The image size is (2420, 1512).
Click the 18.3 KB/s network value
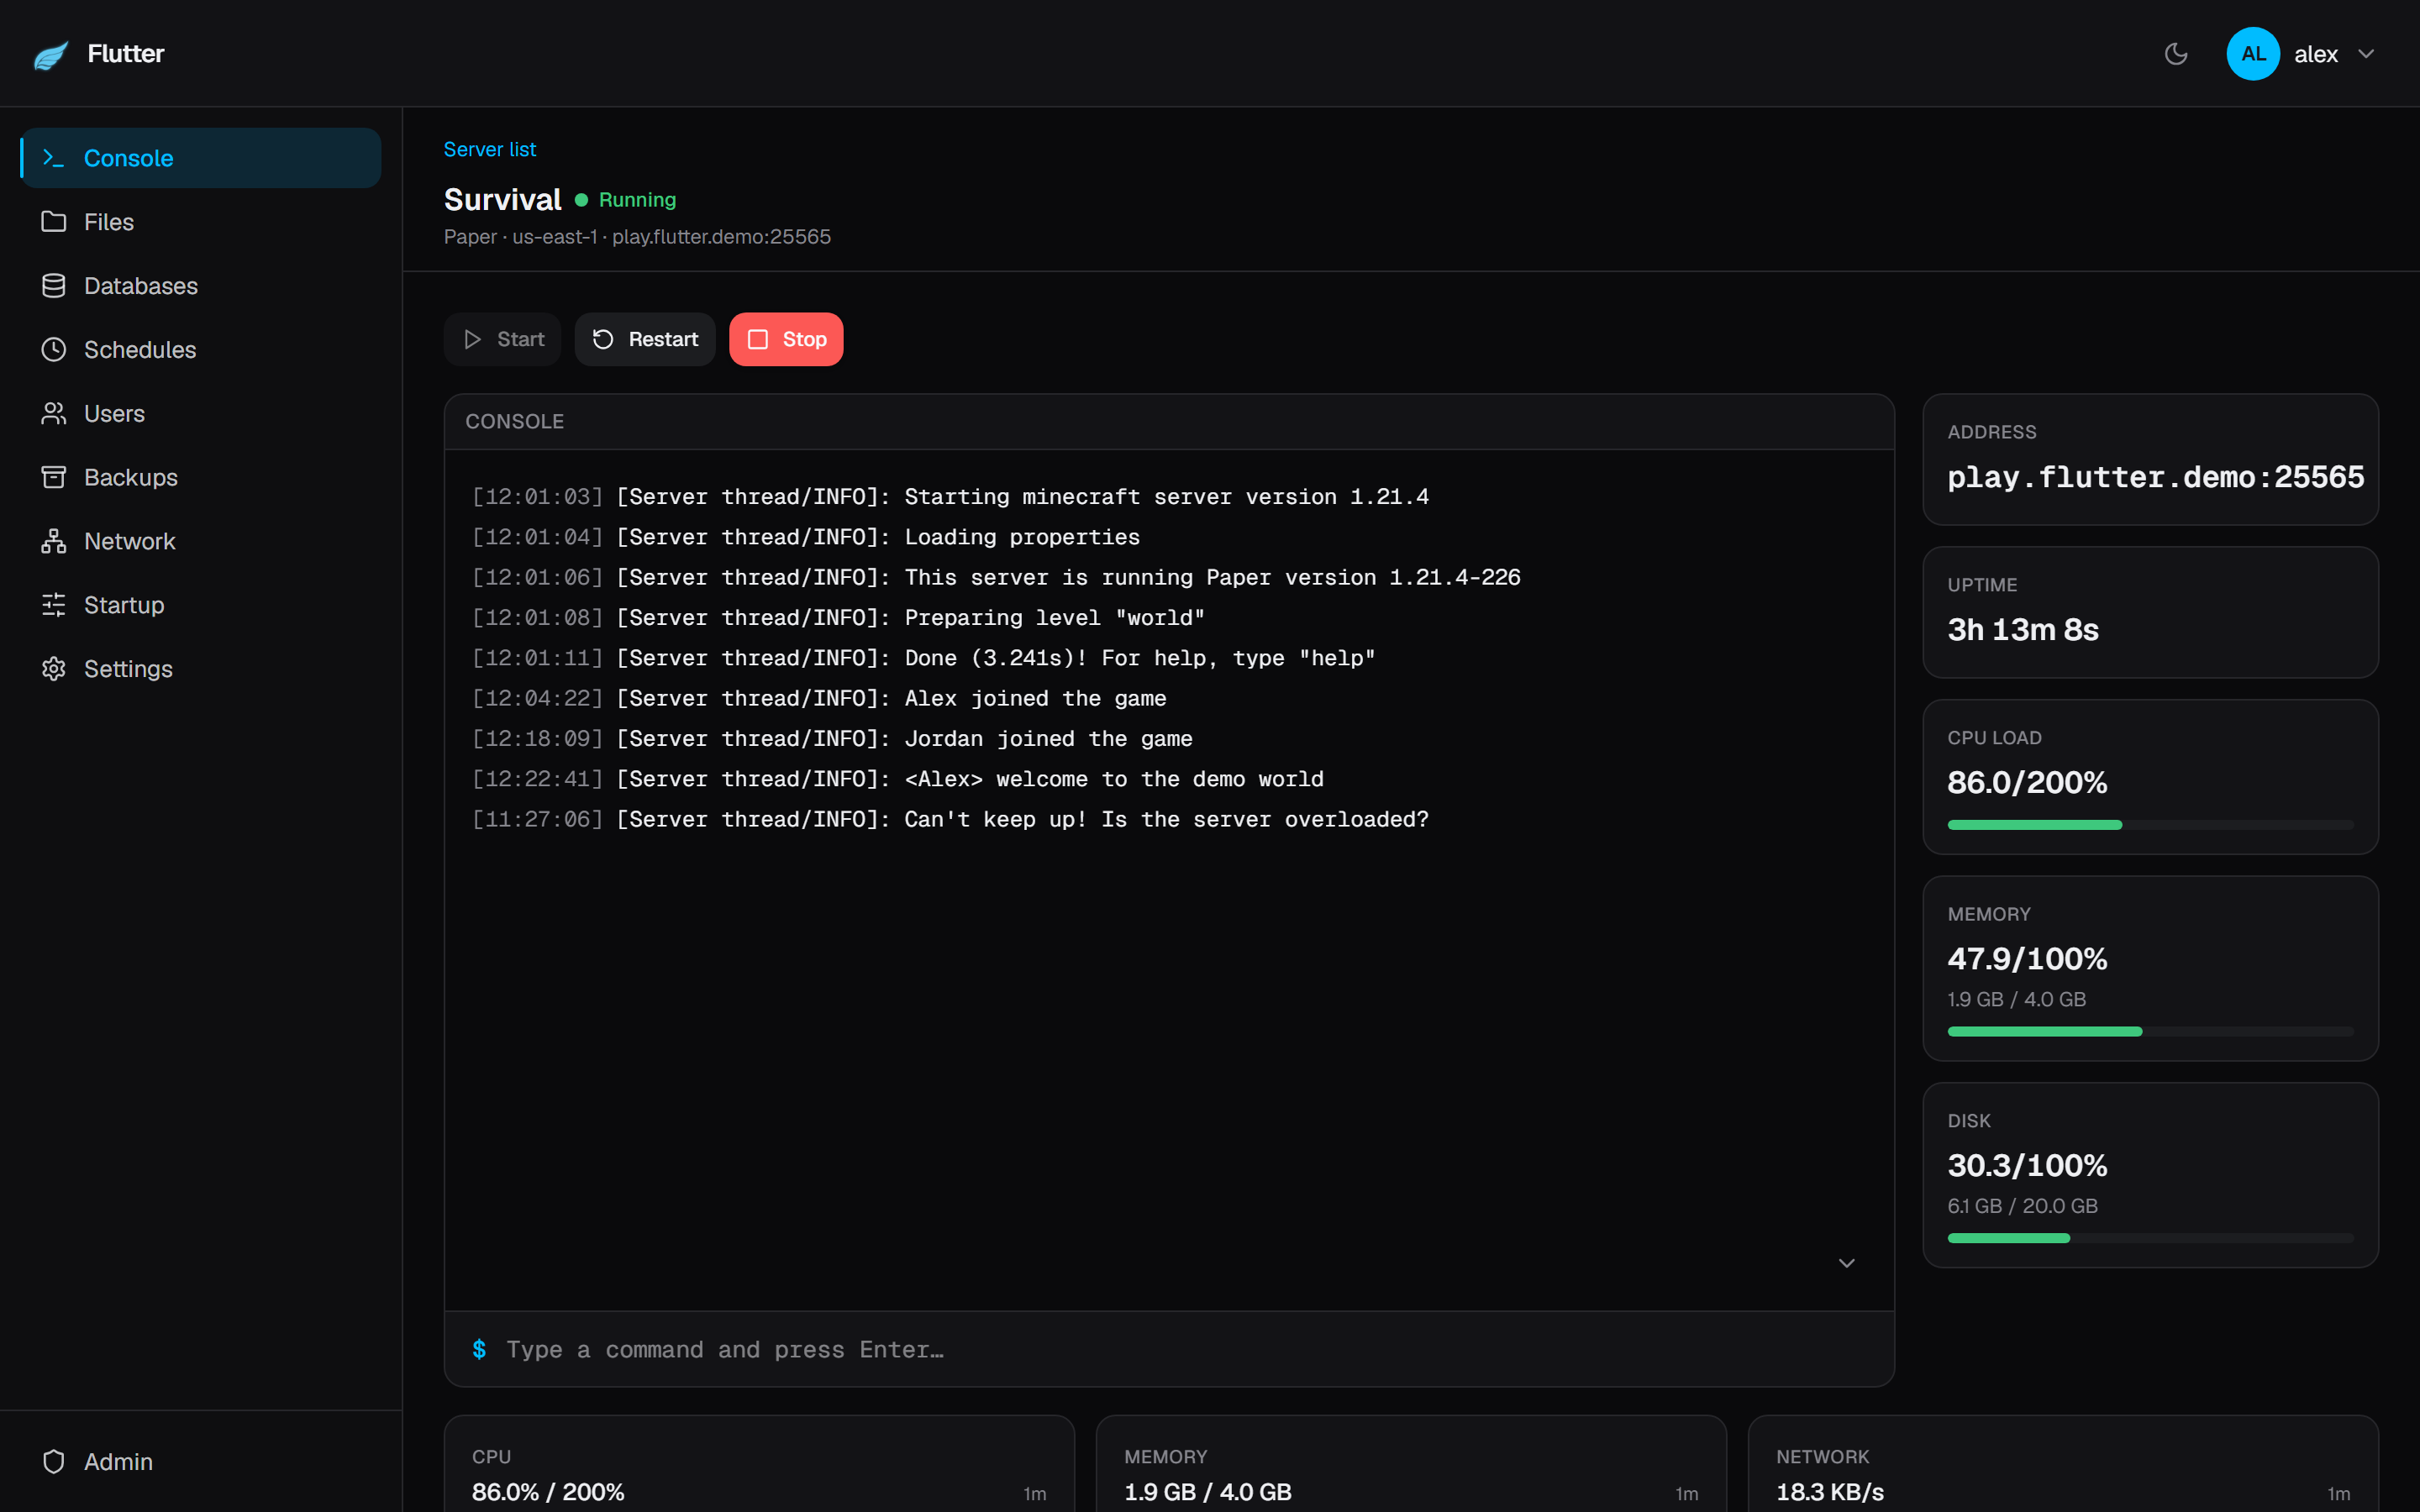pos(1830,1493)
